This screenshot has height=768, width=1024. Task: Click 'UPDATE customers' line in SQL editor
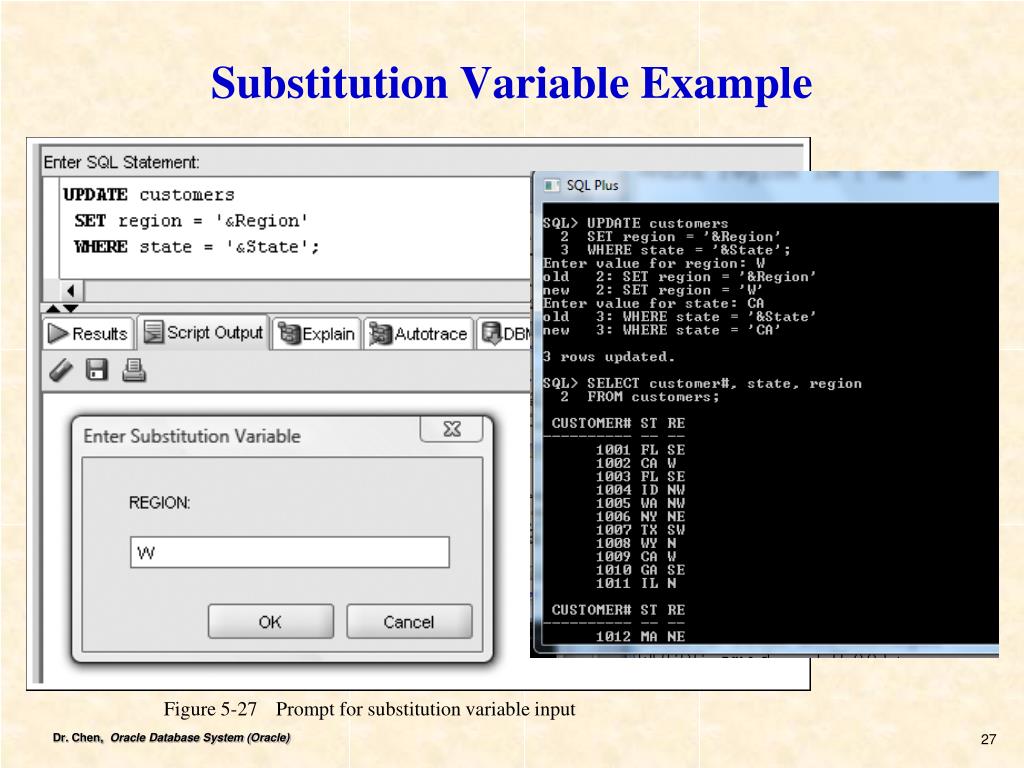coord(149,195)
